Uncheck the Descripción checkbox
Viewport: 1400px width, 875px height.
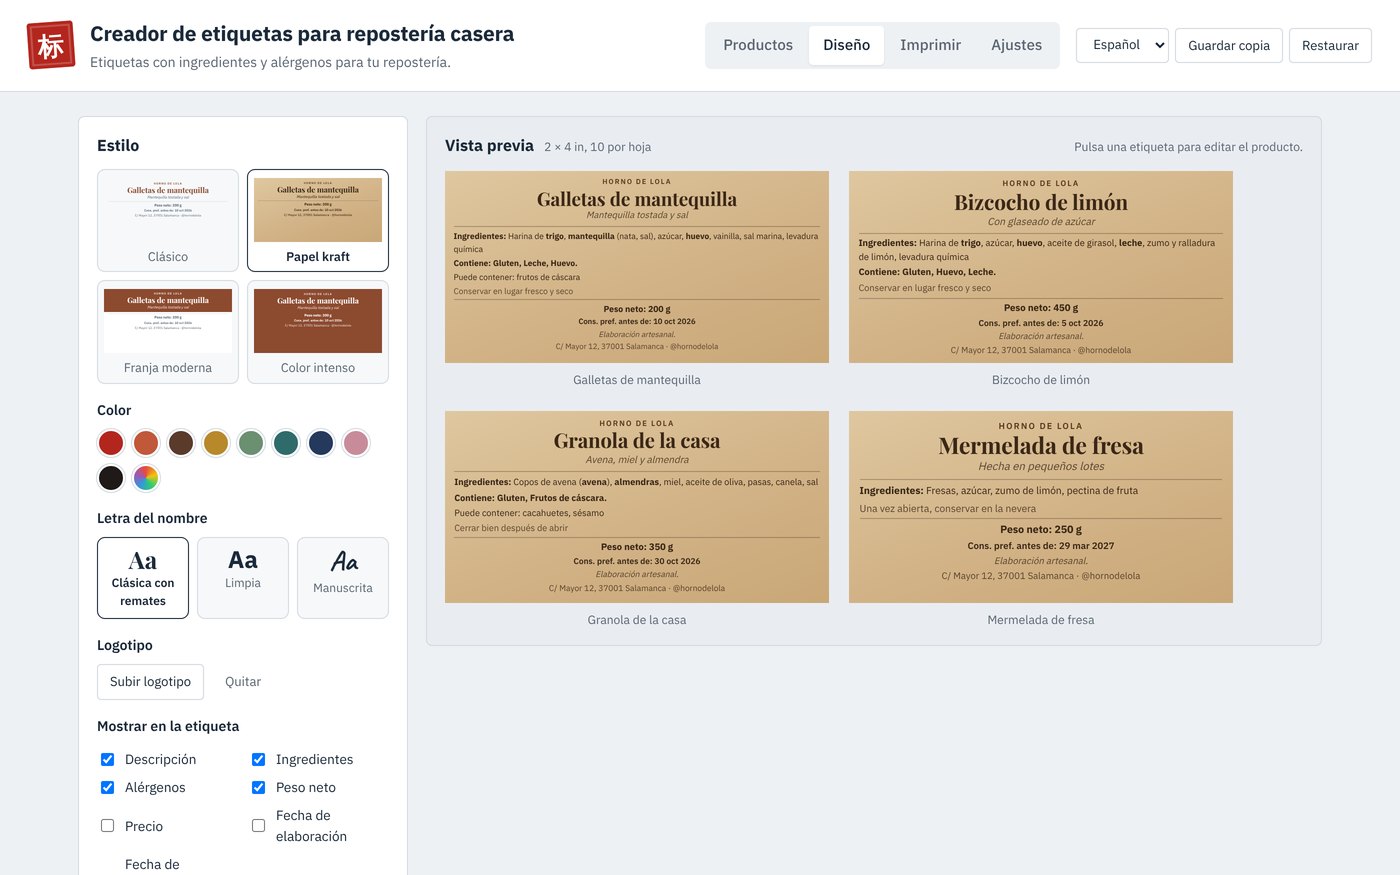[108, 760]
